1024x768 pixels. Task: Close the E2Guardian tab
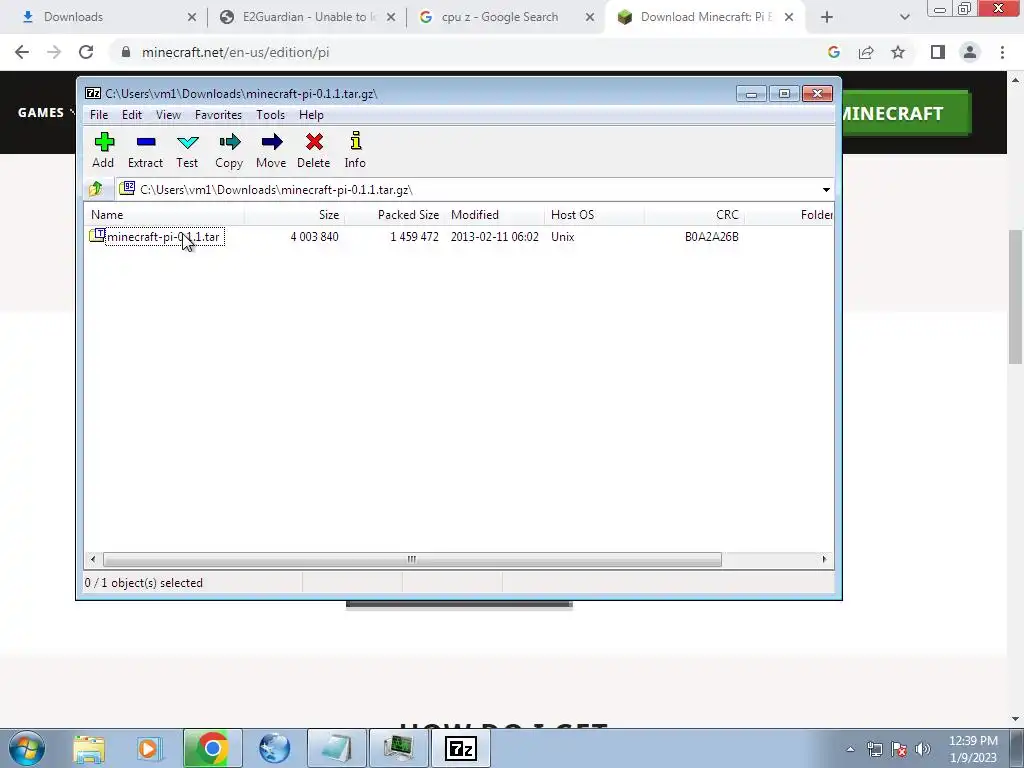pos(391,17)
